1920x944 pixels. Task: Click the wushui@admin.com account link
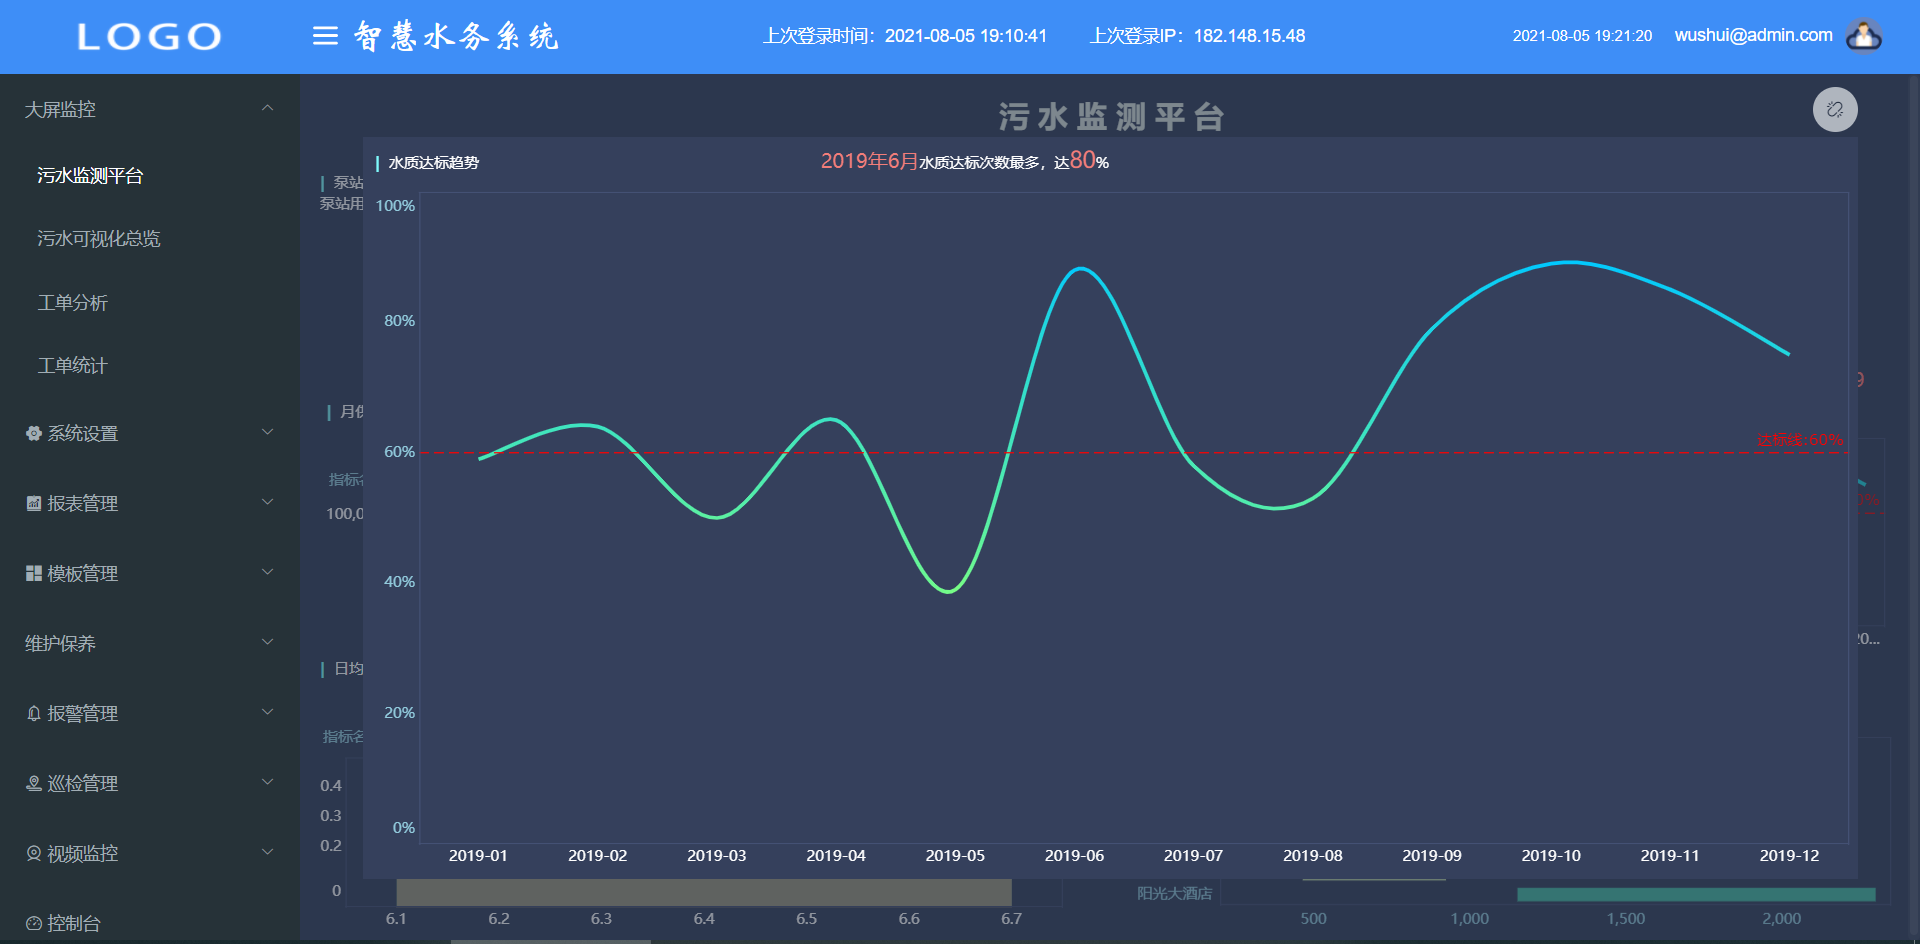point(1751,35)
